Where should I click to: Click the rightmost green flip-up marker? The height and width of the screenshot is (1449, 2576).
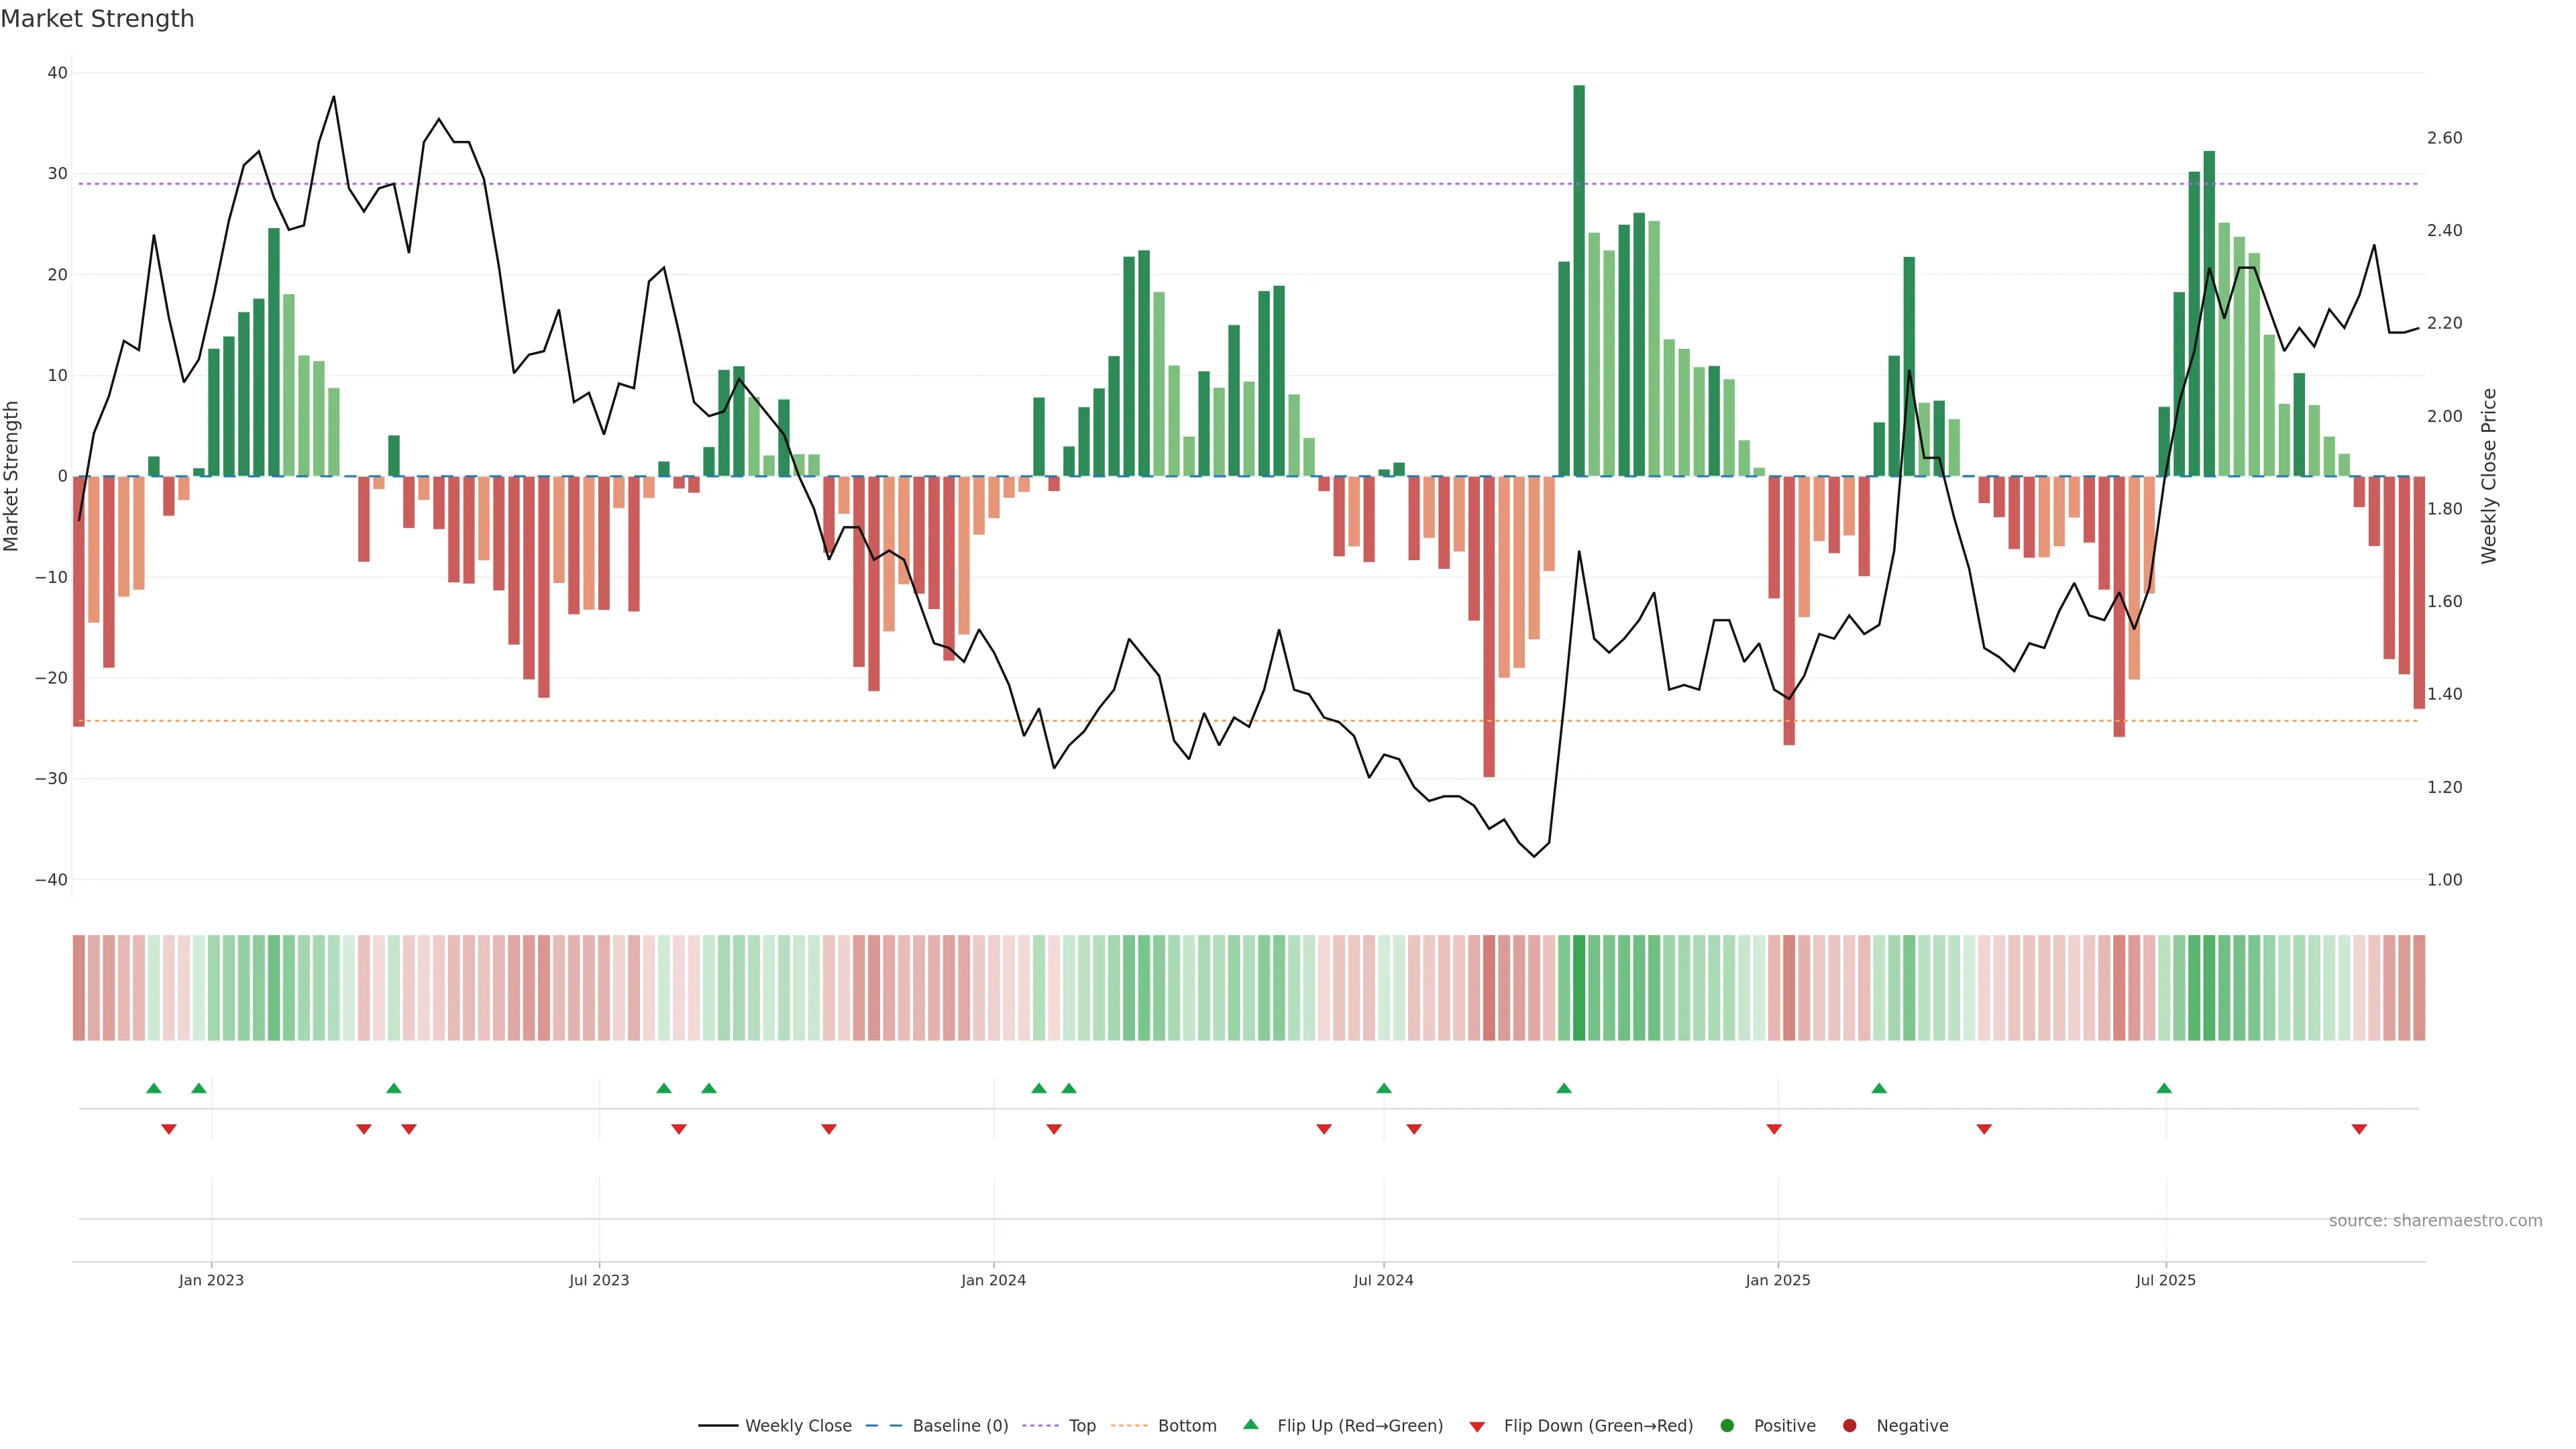[2164, 1088]
